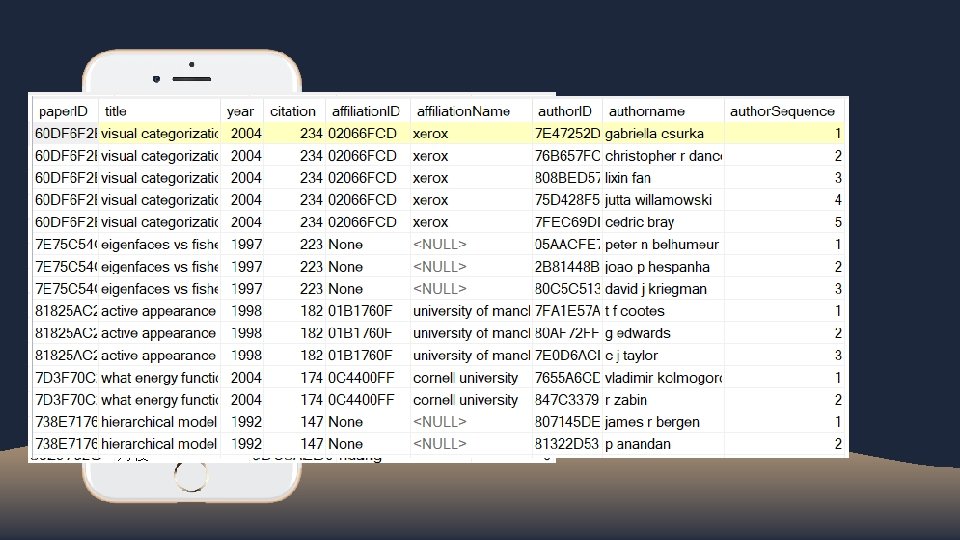This screenshot has width=960, height=540.
Task: Click authorID cell 80C5C513
Action: click(568, 289)
